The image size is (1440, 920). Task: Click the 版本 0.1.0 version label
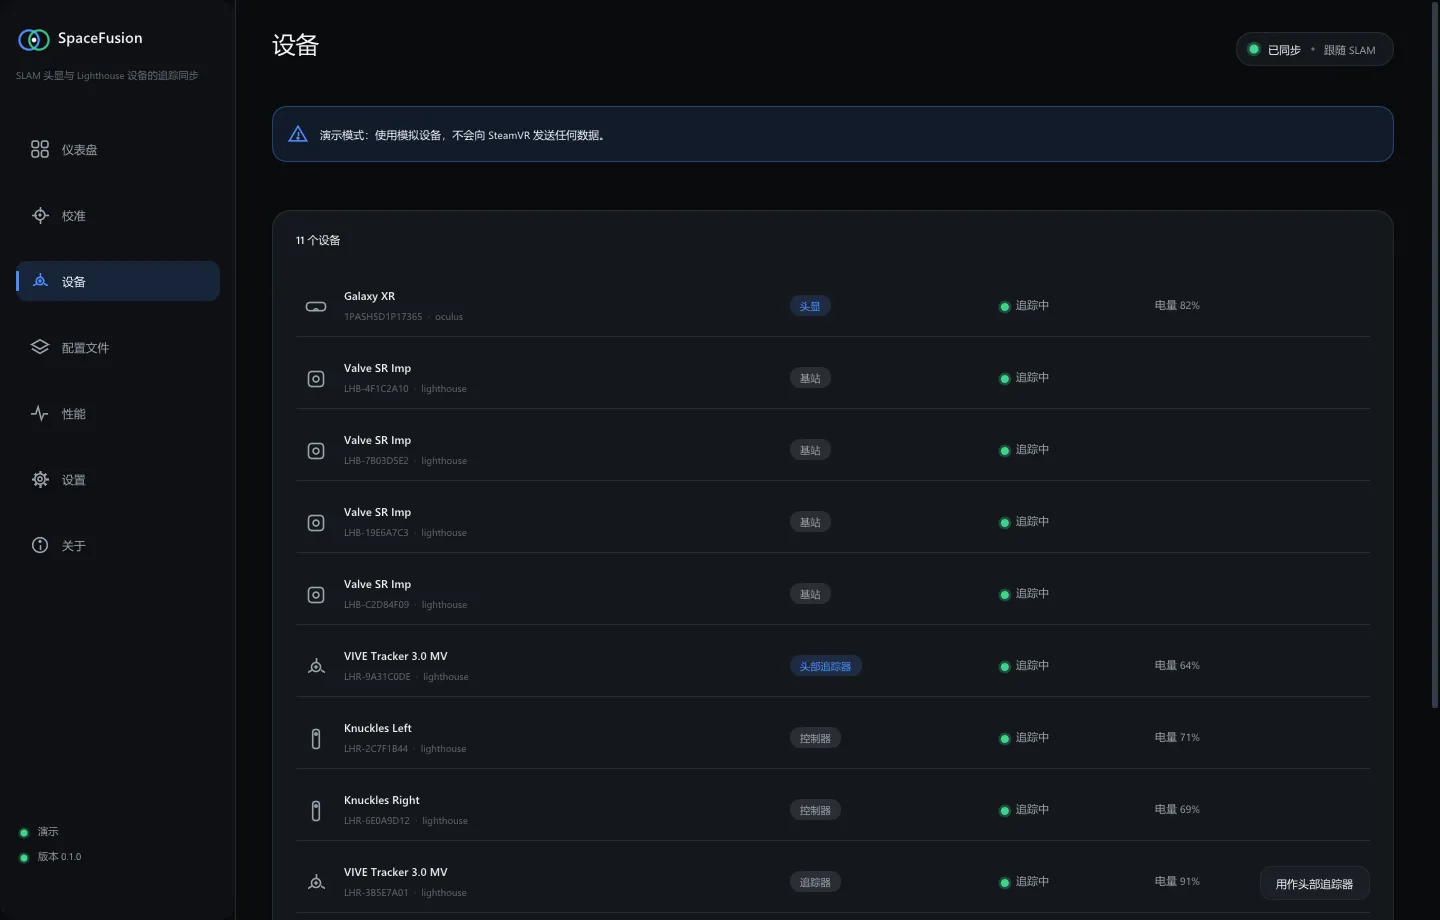click(x=60, y=857)
